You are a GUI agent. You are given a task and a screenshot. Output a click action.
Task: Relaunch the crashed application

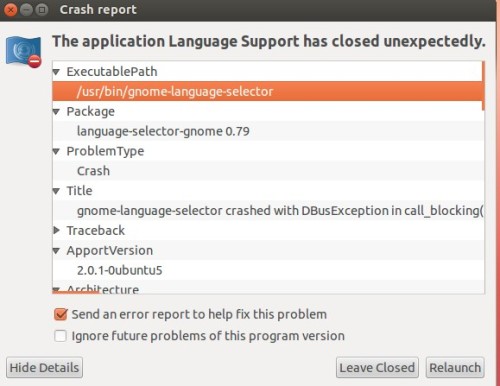click(455, 368)
